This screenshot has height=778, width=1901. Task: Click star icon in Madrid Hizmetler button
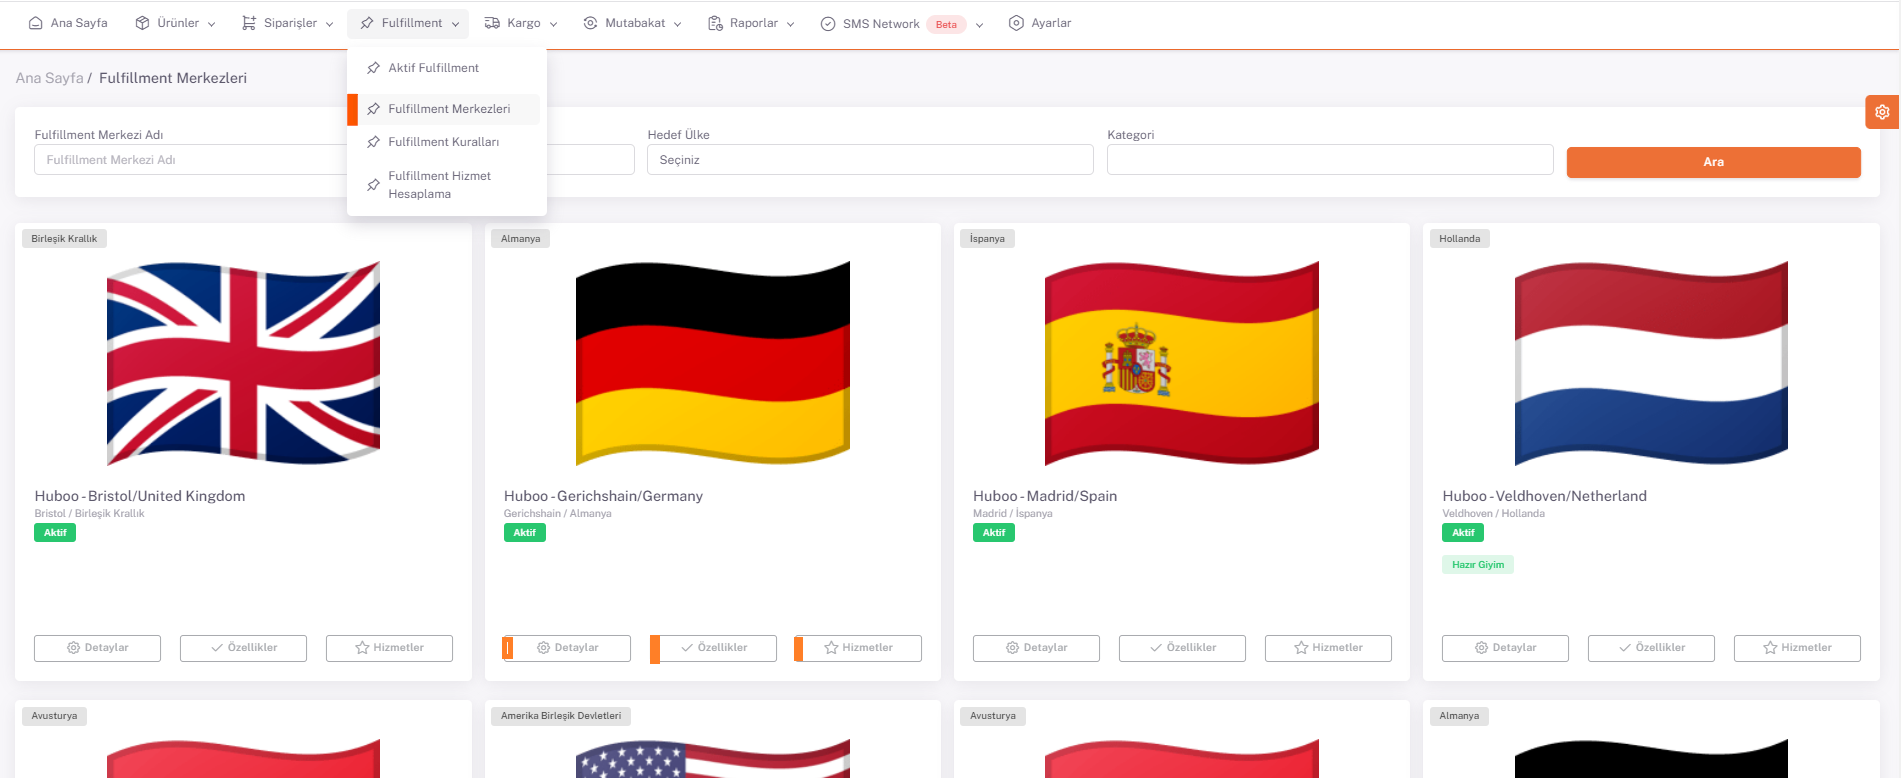(1301, 648)
